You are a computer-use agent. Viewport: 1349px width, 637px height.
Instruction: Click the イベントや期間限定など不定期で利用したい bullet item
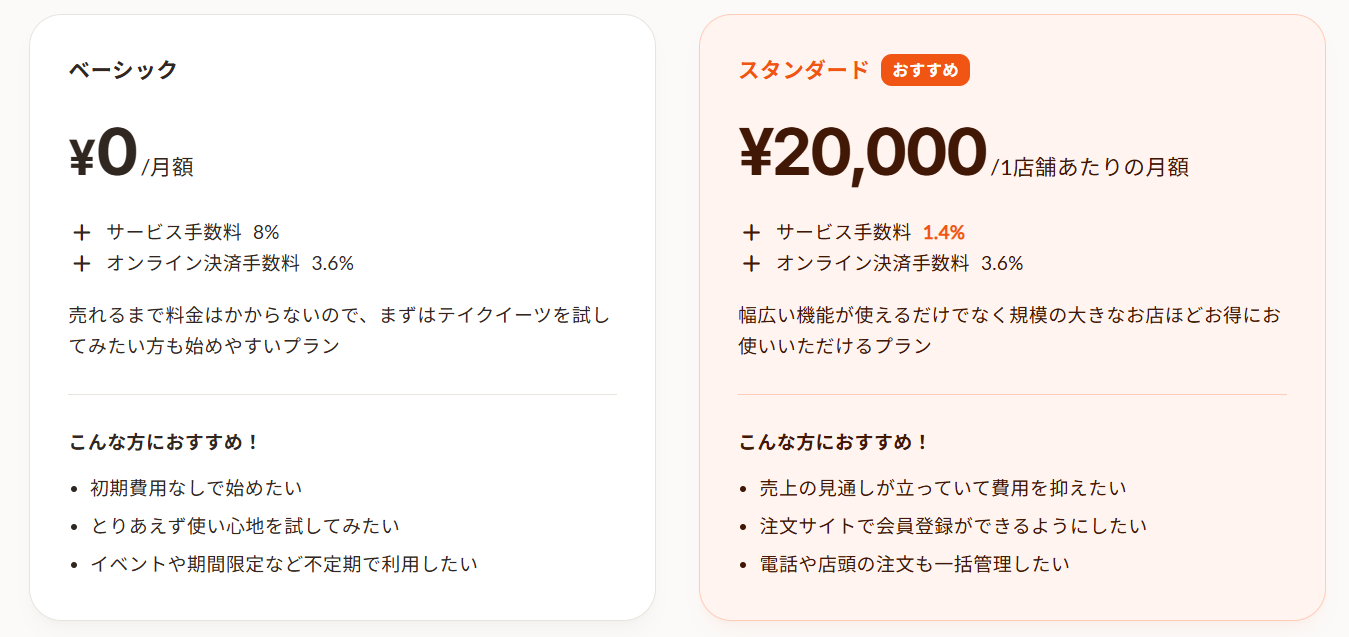(x=284, y=564)
